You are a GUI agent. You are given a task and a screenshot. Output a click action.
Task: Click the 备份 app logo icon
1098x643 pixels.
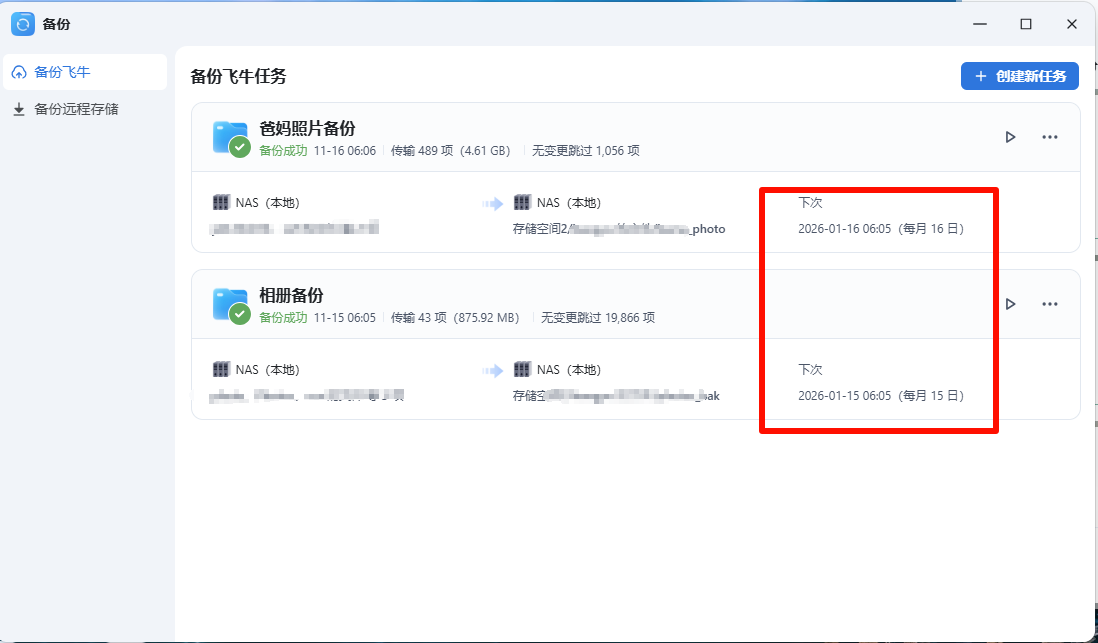pos(23,25)
